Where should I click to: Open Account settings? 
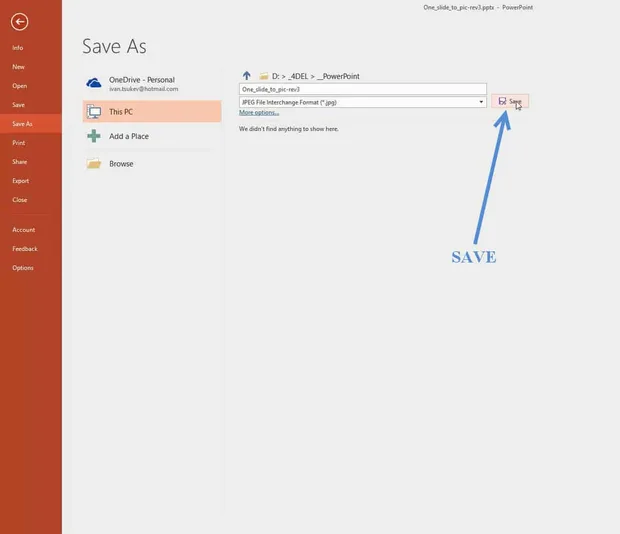pyautogui.click(x=24, y=230)
